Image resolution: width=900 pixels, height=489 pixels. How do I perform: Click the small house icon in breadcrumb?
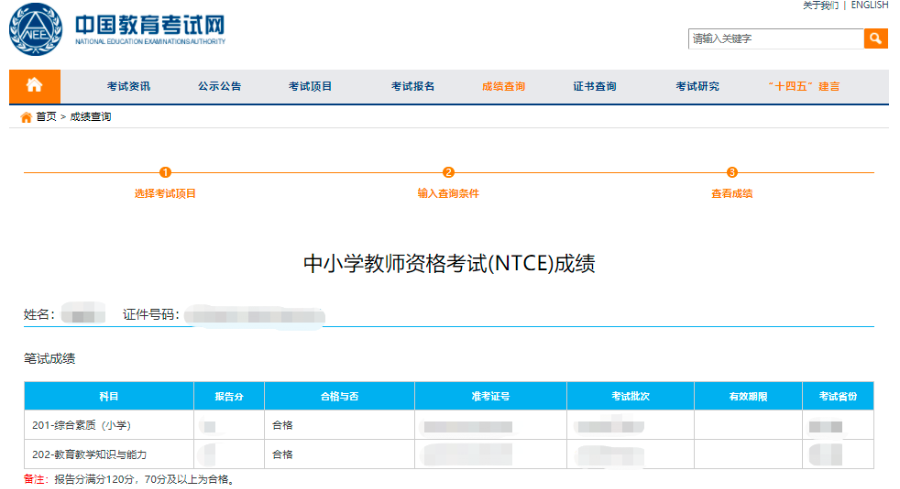click(x=26, y=117)
